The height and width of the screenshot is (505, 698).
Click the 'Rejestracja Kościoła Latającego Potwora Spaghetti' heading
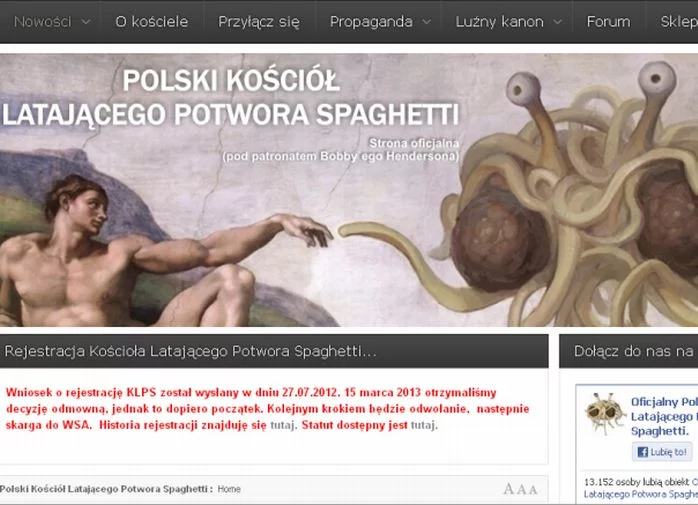click(190, 351)
